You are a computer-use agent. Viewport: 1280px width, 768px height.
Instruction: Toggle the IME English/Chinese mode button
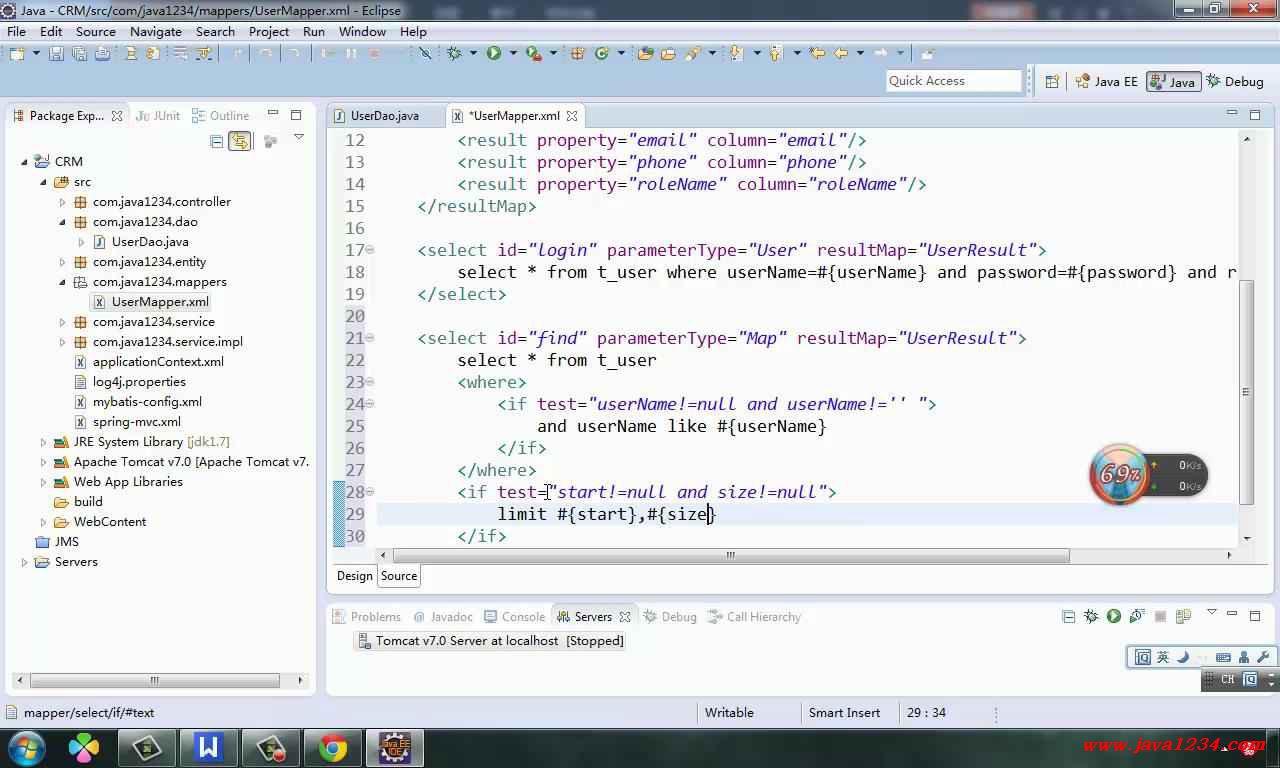point(1163,657)
